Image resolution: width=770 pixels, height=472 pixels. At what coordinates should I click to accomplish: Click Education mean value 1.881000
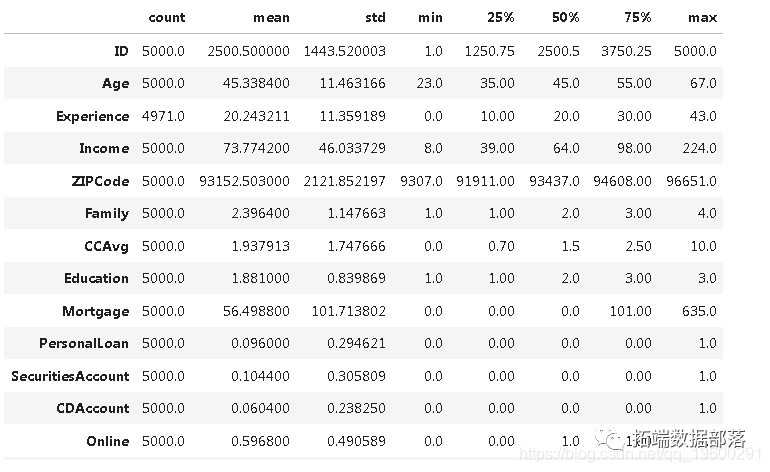(x=260, y=278)
